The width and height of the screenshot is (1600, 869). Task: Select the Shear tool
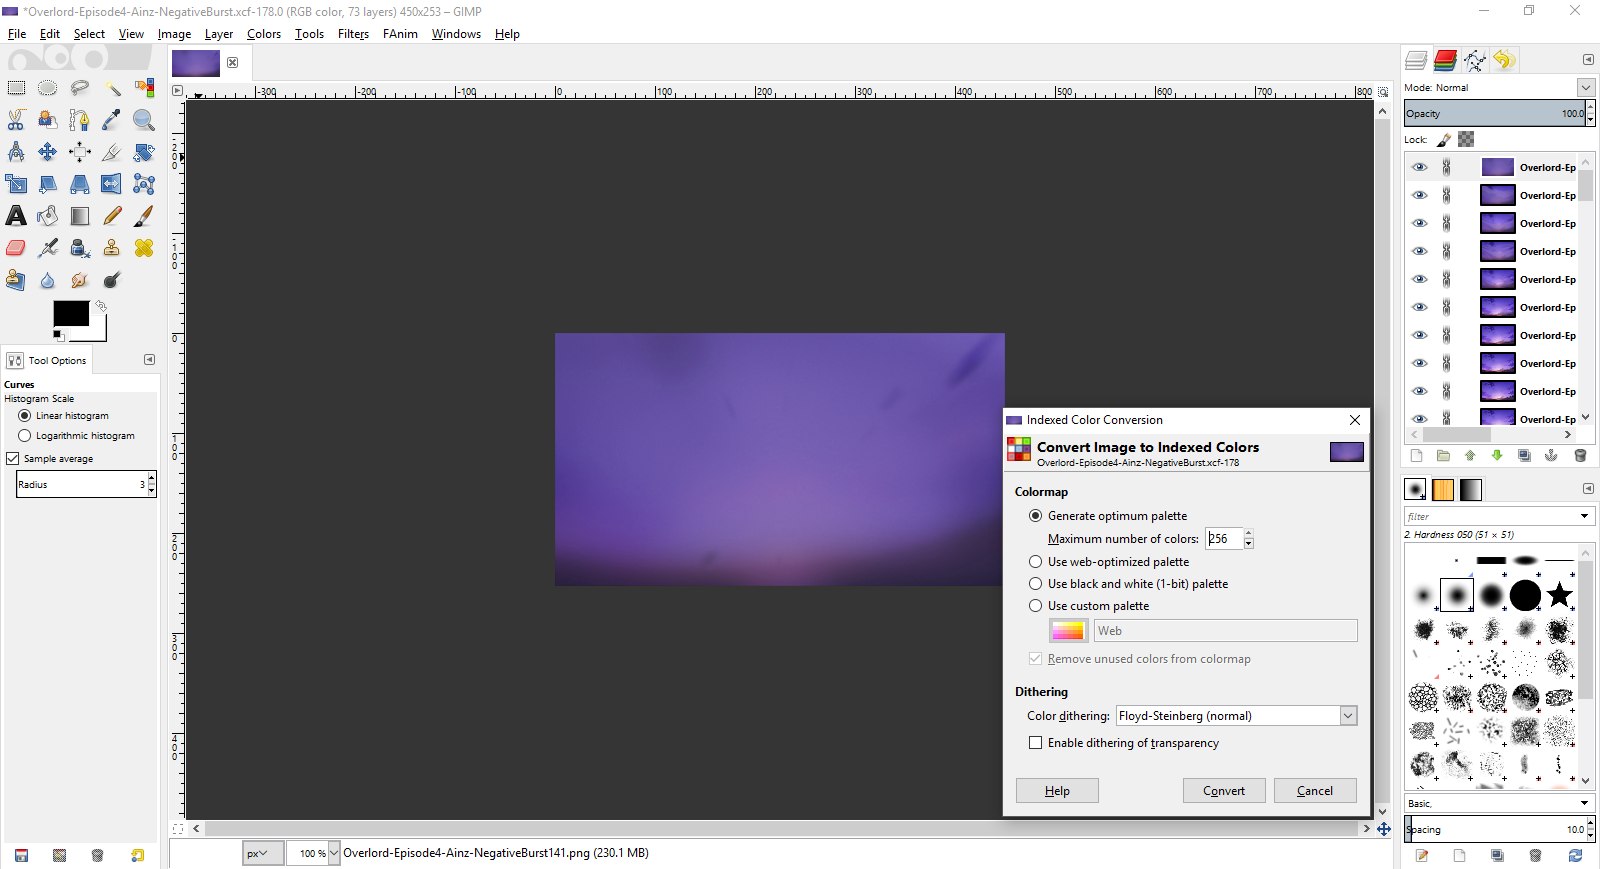tap(48, 184)
